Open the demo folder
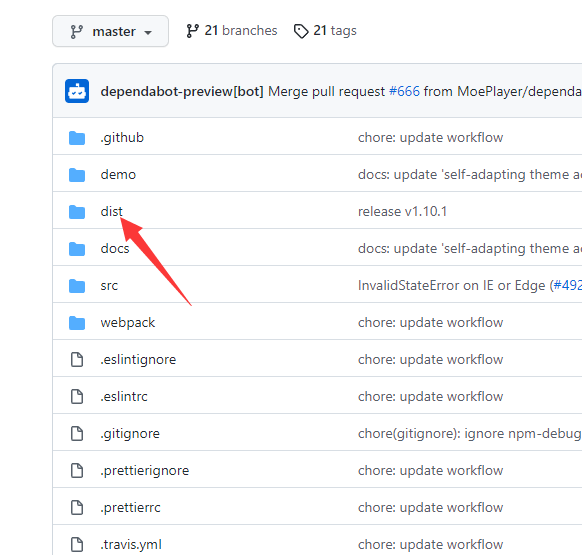Viewport: 582px width, 555px height. (x=118, y=174)
